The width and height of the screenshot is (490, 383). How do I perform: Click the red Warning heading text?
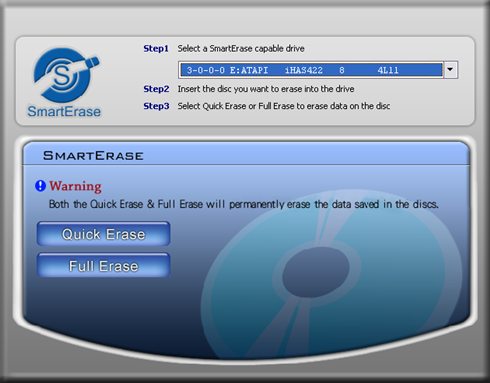(75, 186)
